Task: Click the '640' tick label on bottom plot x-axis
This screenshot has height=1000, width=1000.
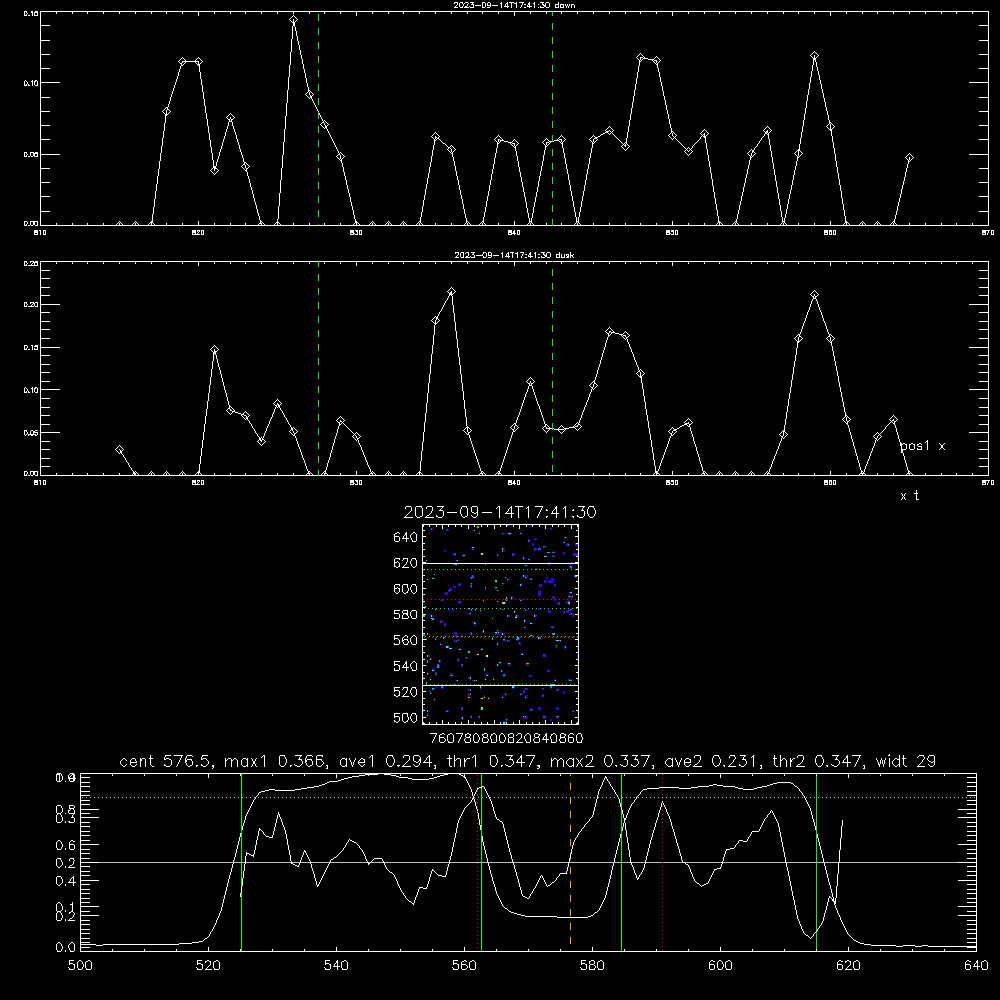Action: pyautogui.click(x=976, y=966)
